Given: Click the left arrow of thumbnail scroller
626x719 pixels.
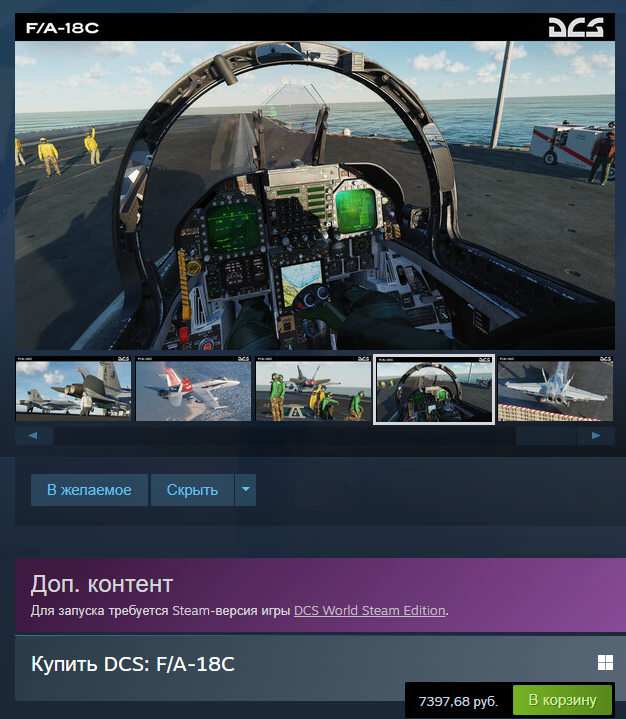Looking at the screenshot, I should 33,436.
